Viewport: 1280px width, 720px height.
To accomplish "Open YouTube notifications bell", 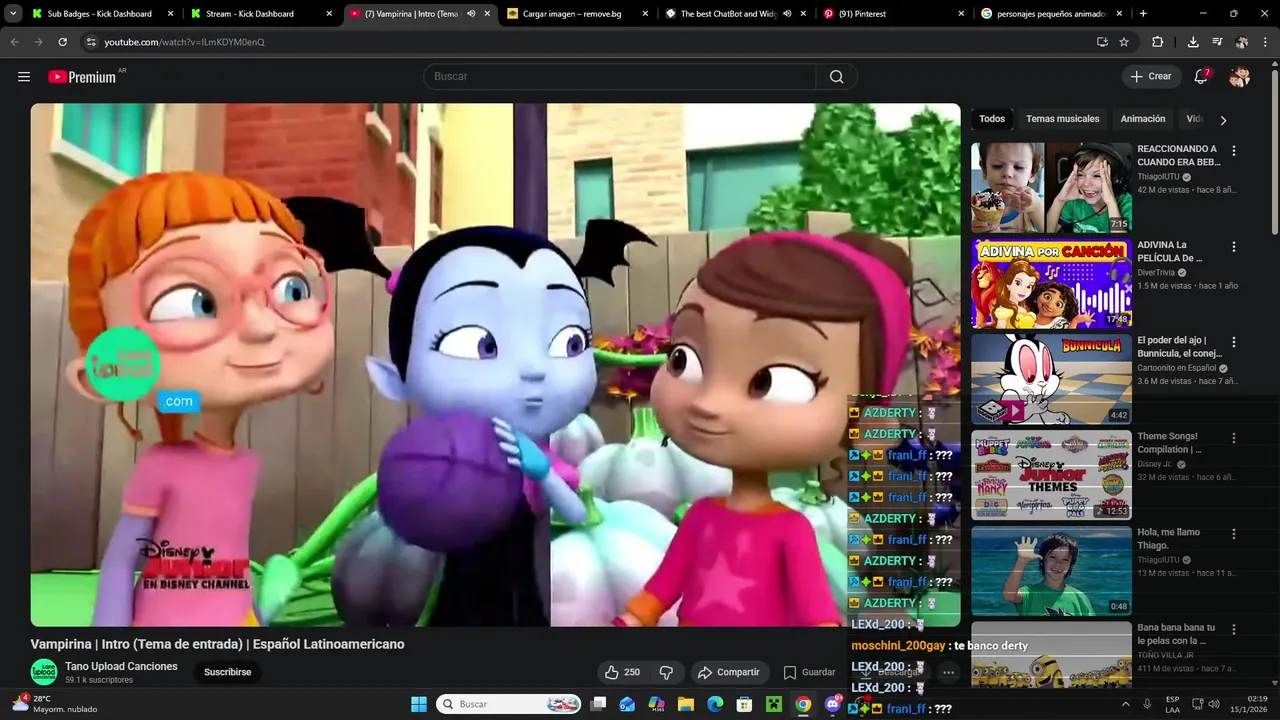I will click(1201, 77).
